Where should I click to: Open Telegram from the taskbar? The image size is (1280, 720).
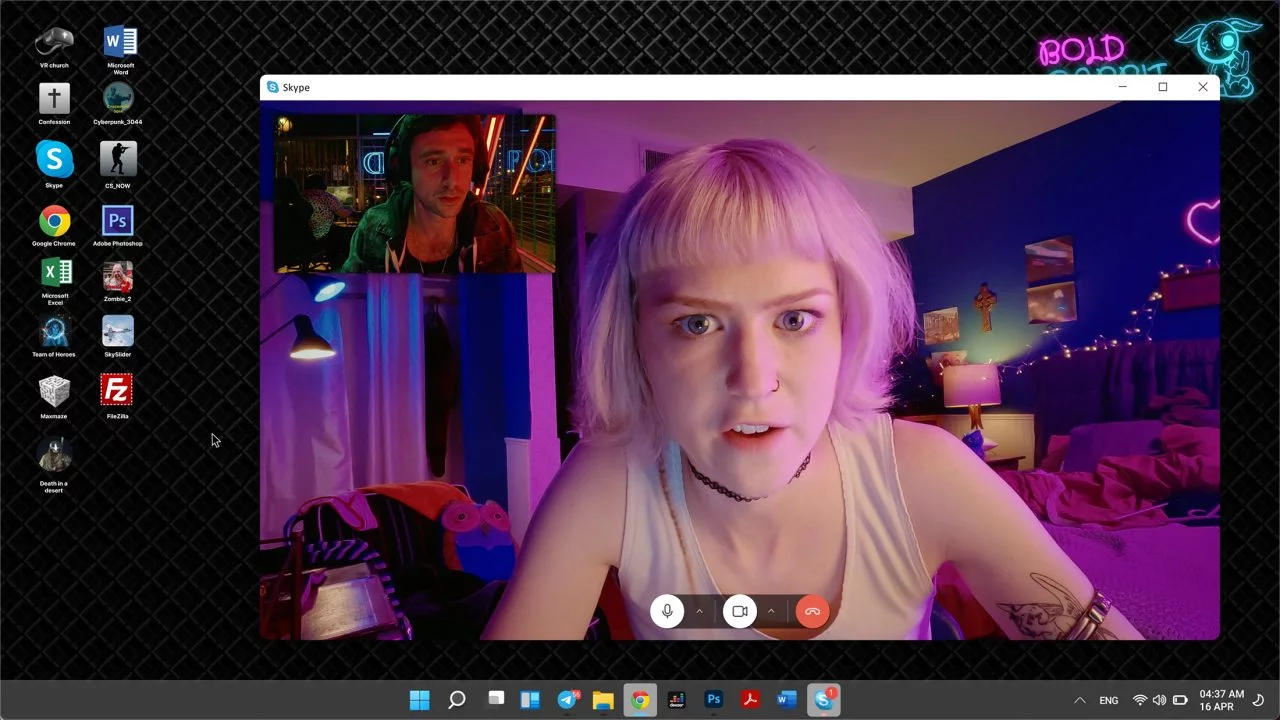[x=568, y=700]
